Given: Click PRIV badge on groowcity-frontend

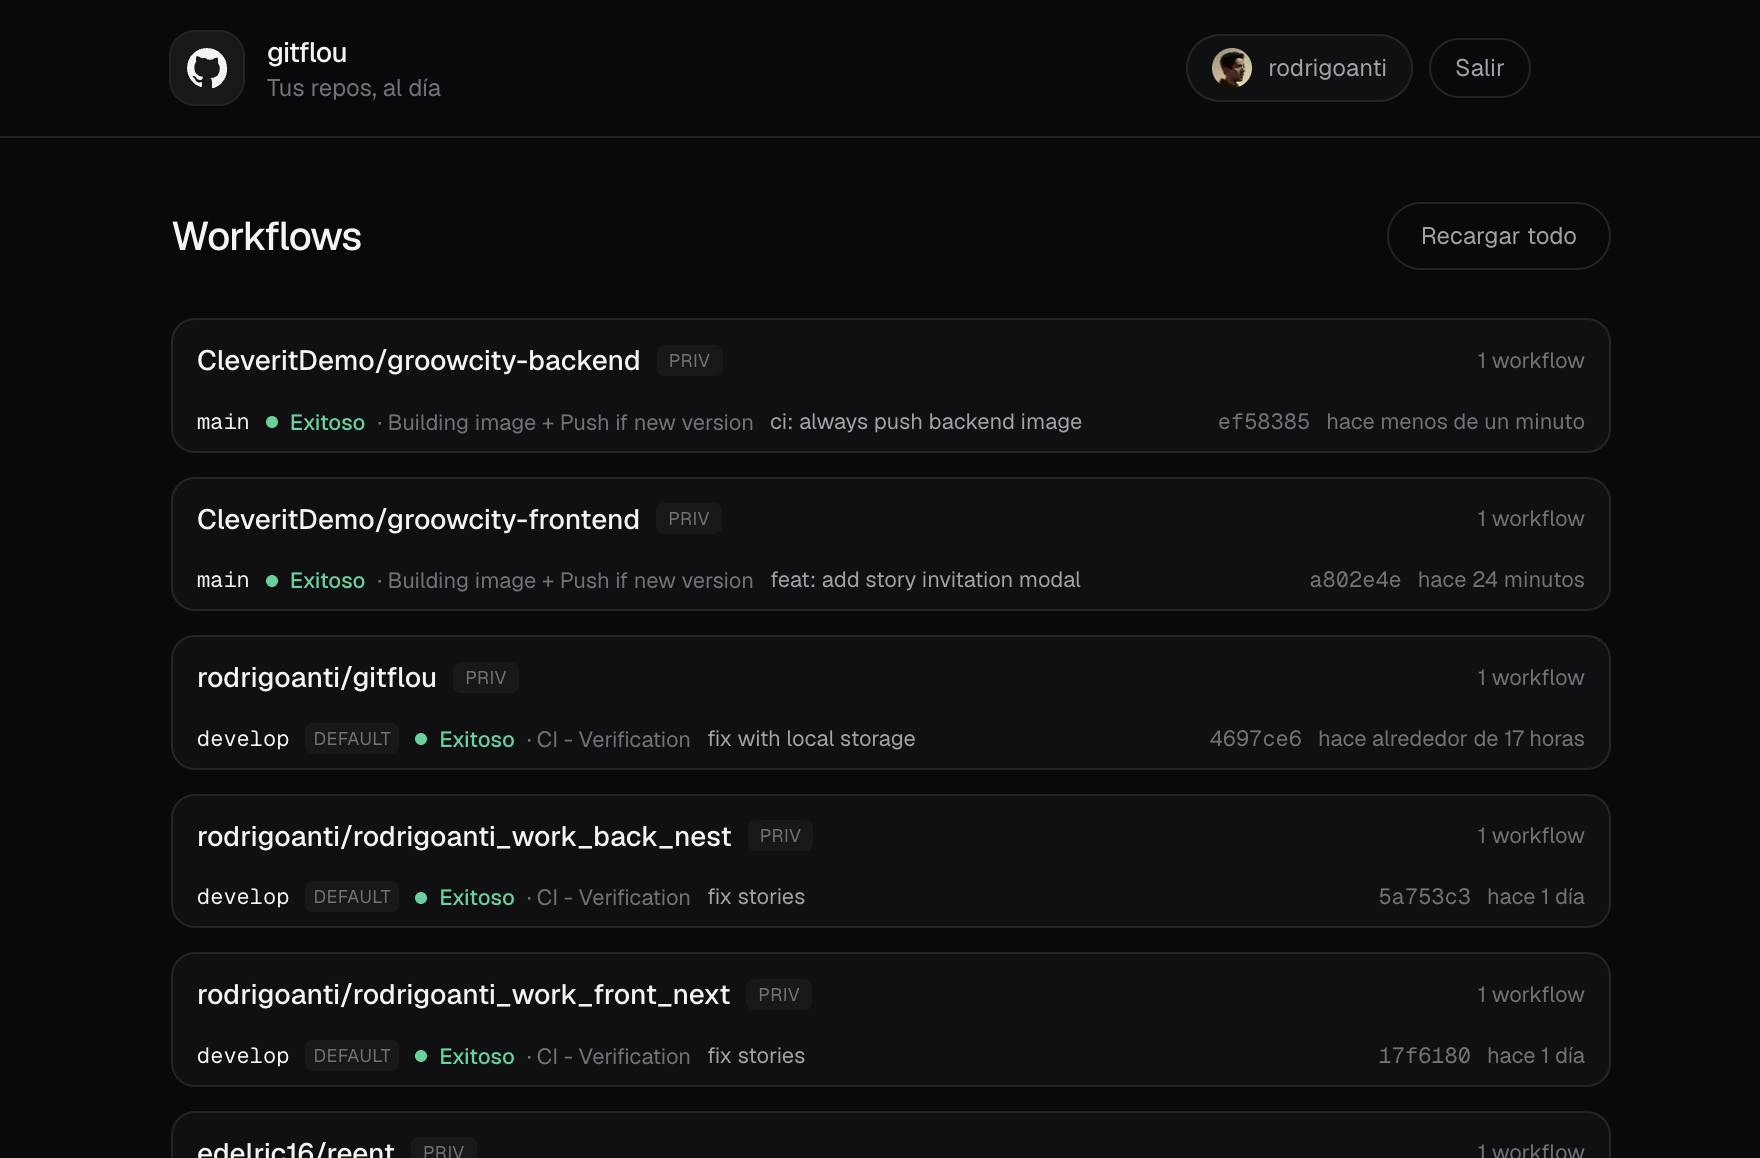Looking at the screenshot, I should coord(689,519).
